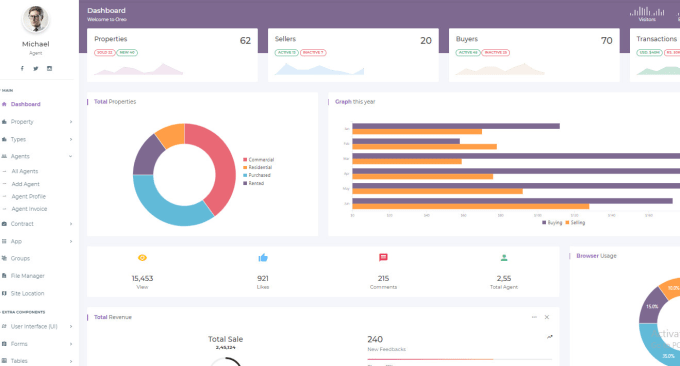Image resolution: width=680 pixels, height=366 pixels.
Task: Collapse the Agents sidebar submenu
Action: [x=37, y=156]
